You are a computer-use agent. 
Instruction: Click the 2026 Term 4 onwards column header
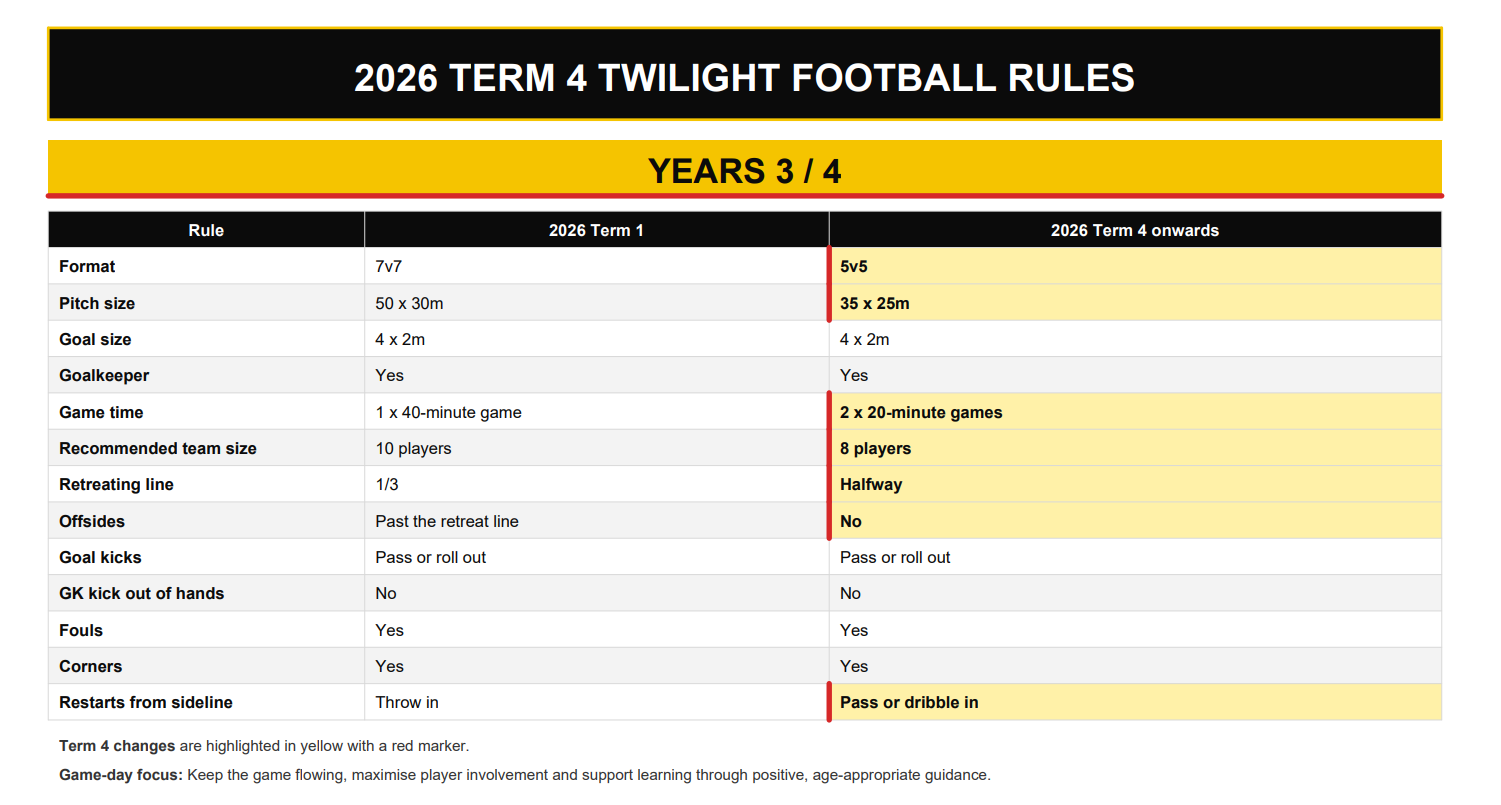pyautogui.click(x=1135, y=230)
